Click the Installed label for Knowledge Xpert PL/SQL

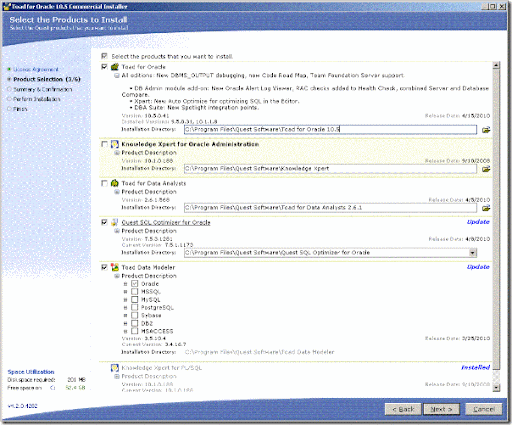pos(475,367)
